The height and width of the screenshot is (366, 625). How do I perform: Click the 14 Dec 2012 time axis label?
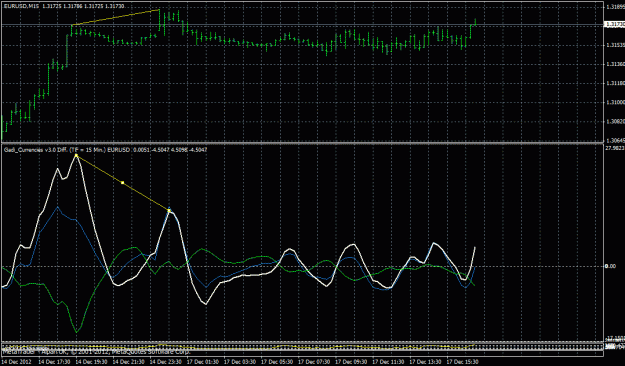(x=17, y=362)
